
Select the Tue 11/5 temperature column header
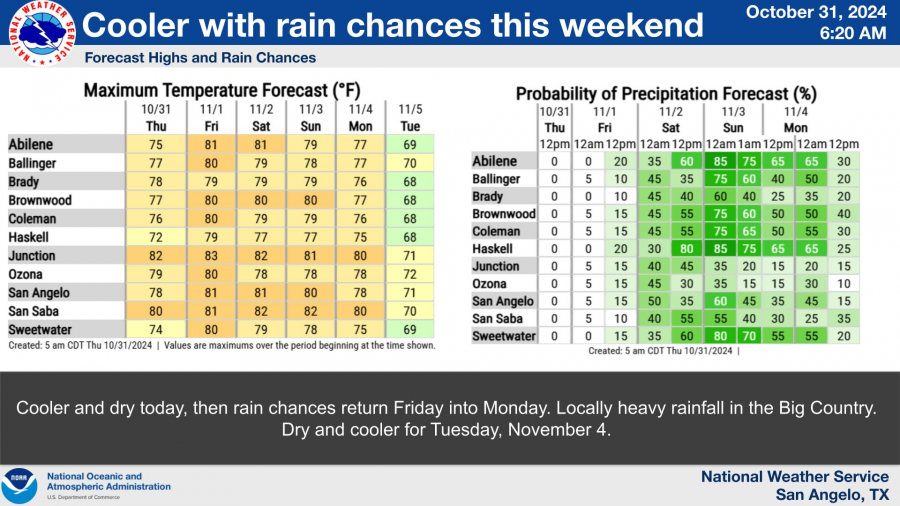[x=410, y=117]
